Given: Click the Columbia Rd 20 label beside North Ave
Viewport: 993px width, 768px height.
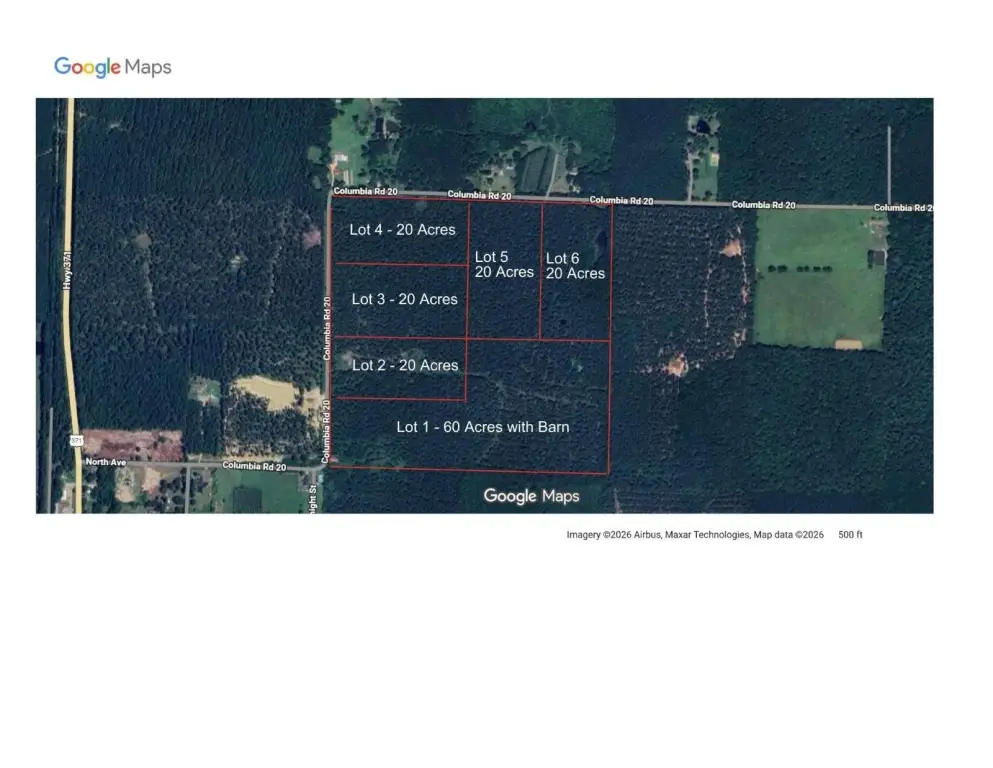Looking at the screenshot, I should click(254, 466).
